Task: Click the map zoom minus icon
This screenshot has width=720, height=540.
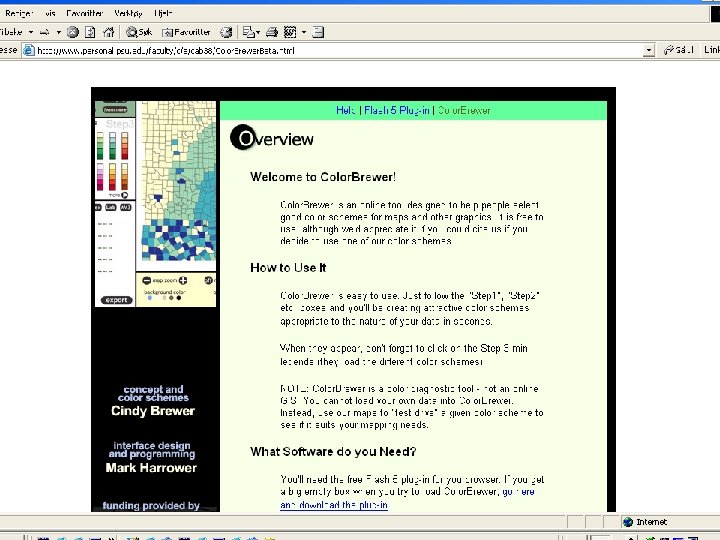Action: [x=146, y=280]
